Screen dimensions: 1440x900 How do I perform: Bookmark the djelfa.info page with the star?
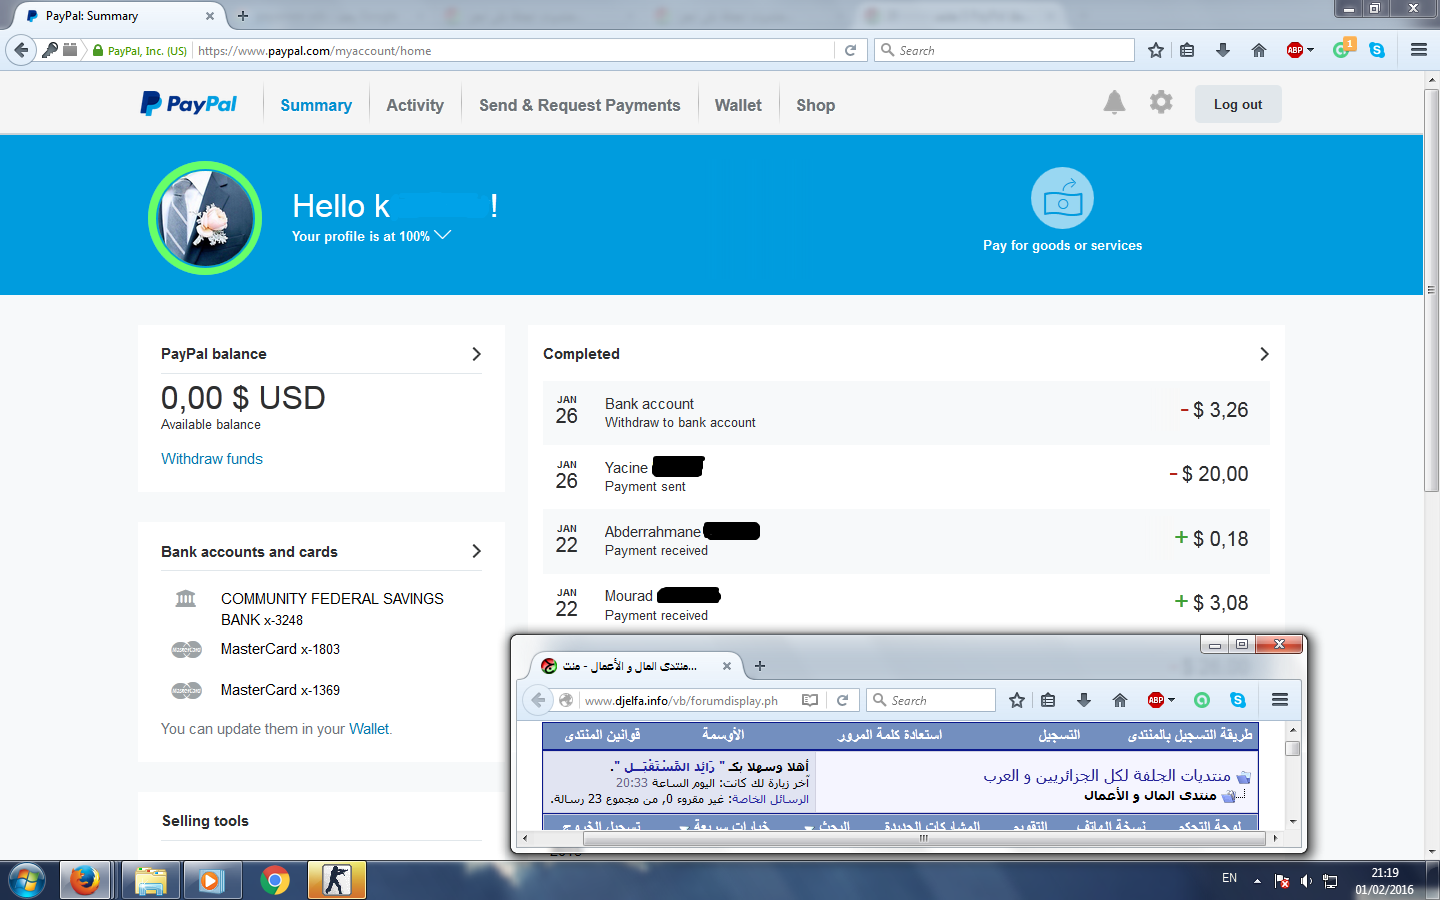point(1017,700)
